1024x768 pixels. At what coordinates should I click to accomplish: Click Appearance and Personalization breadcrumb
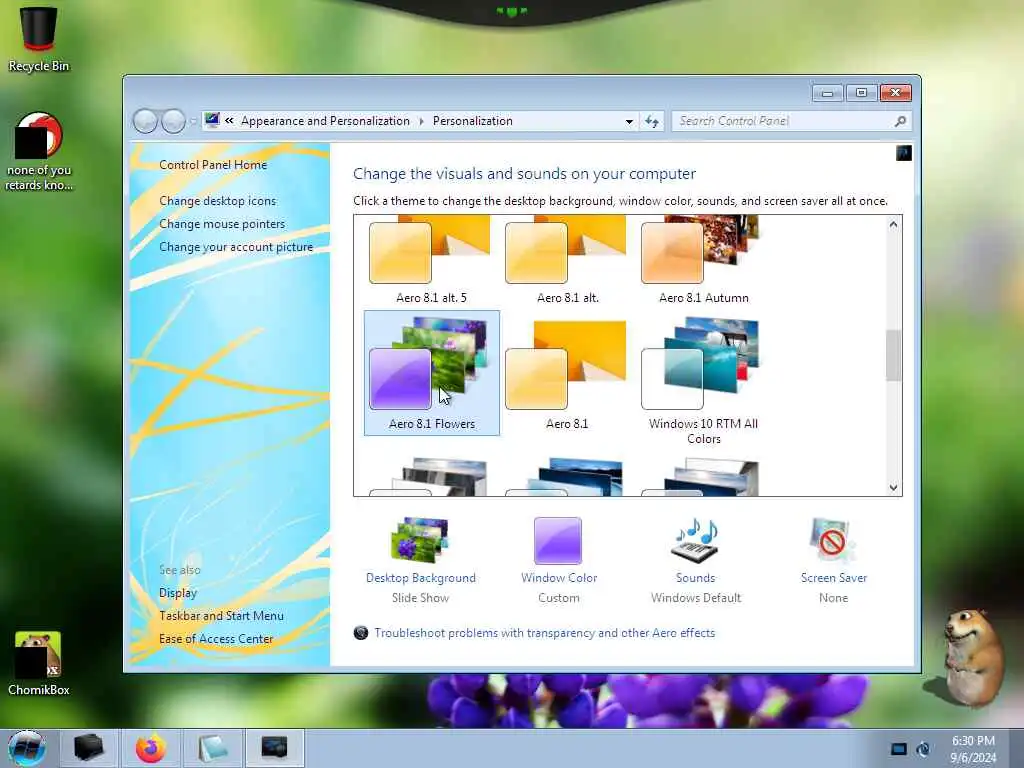[325, 121]
